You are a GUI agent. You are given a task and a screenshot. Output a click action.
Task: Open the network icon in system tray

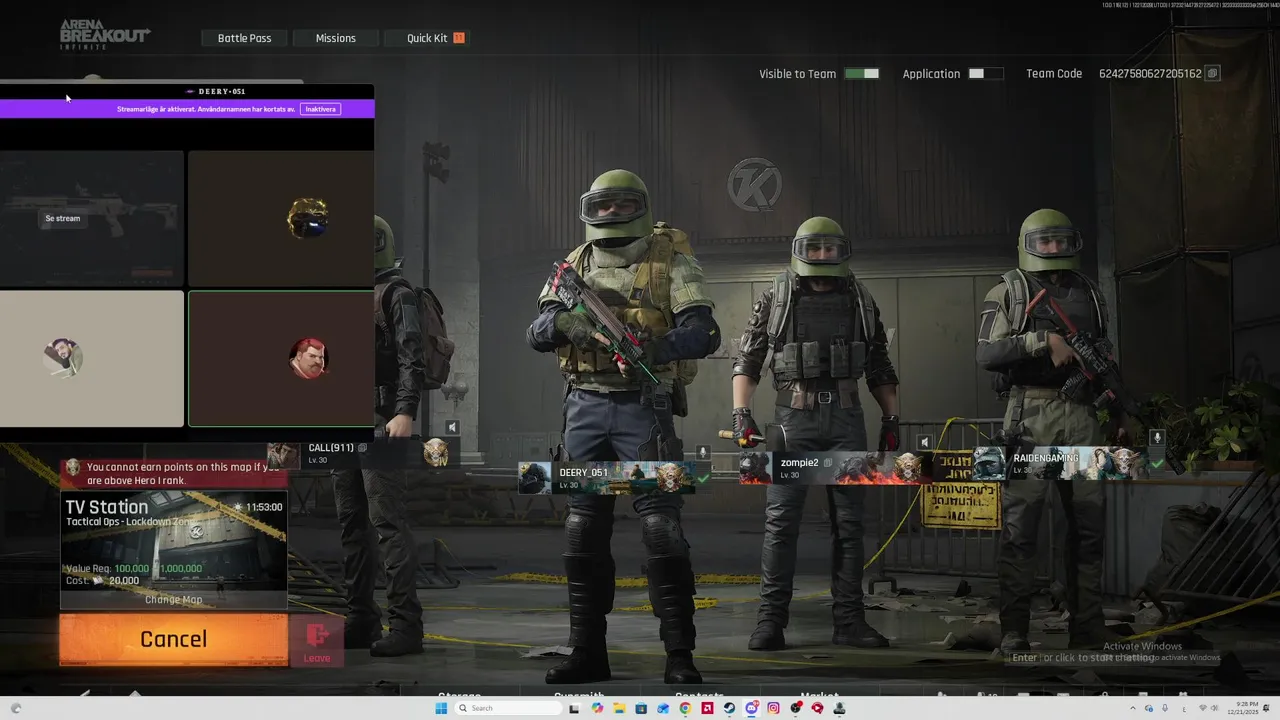pyautogui.click(x=1203, y=708)
